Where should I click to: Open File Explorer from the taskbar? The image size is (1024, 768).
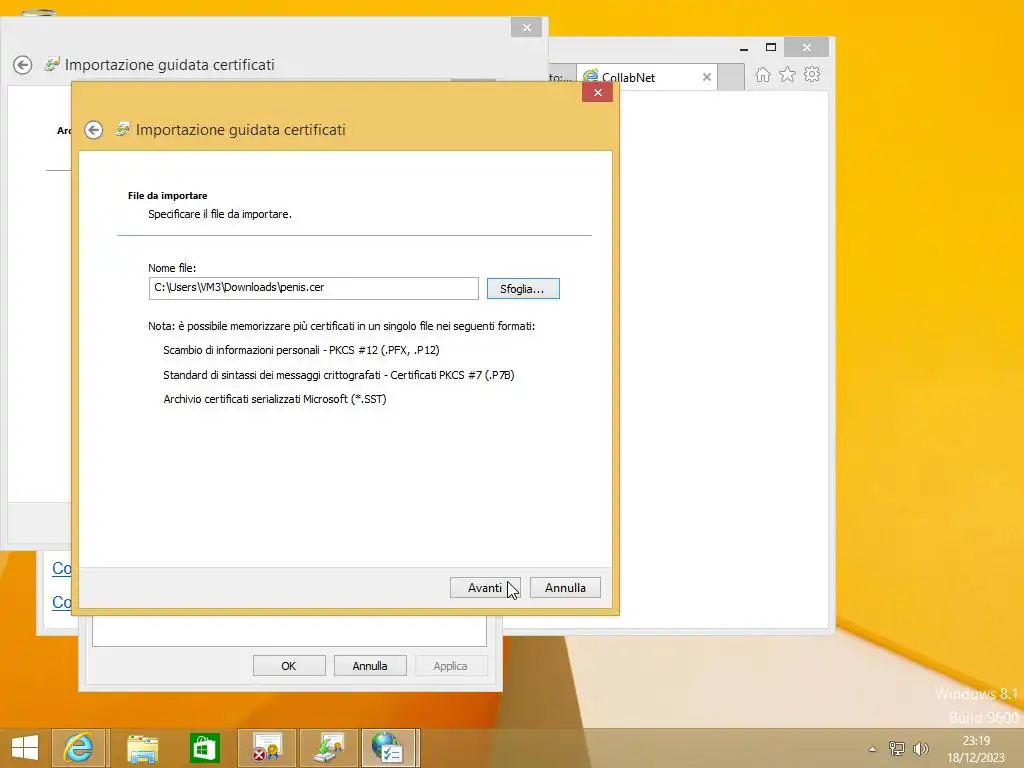point(142,748)
